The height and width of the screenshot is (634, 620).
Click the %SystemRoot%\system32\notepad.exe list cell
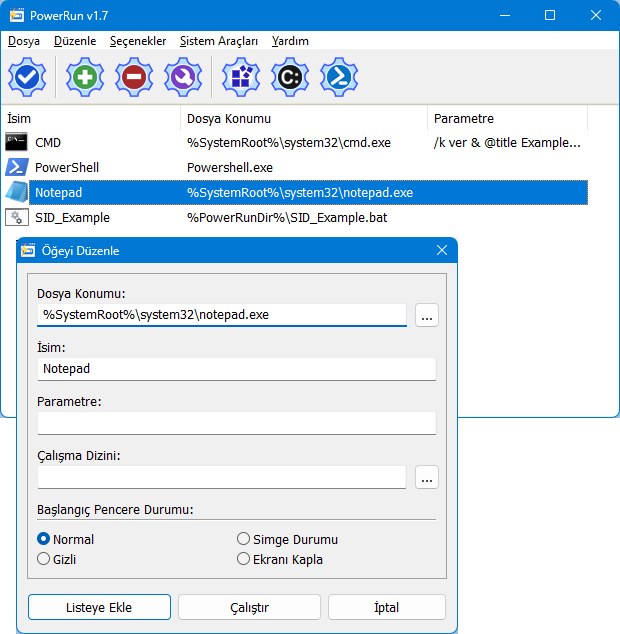pyautogui.click(x=300, y=192)
